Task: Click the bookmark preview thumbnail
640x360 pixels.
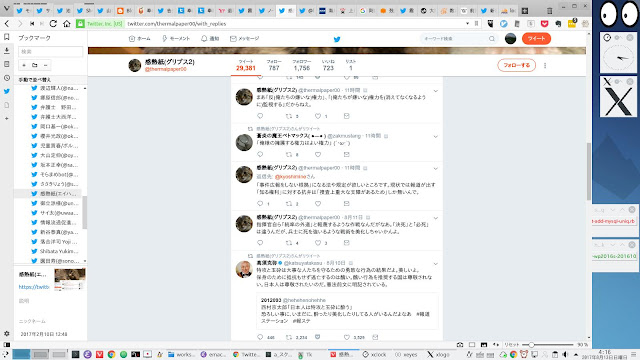Action: point(70,279)
